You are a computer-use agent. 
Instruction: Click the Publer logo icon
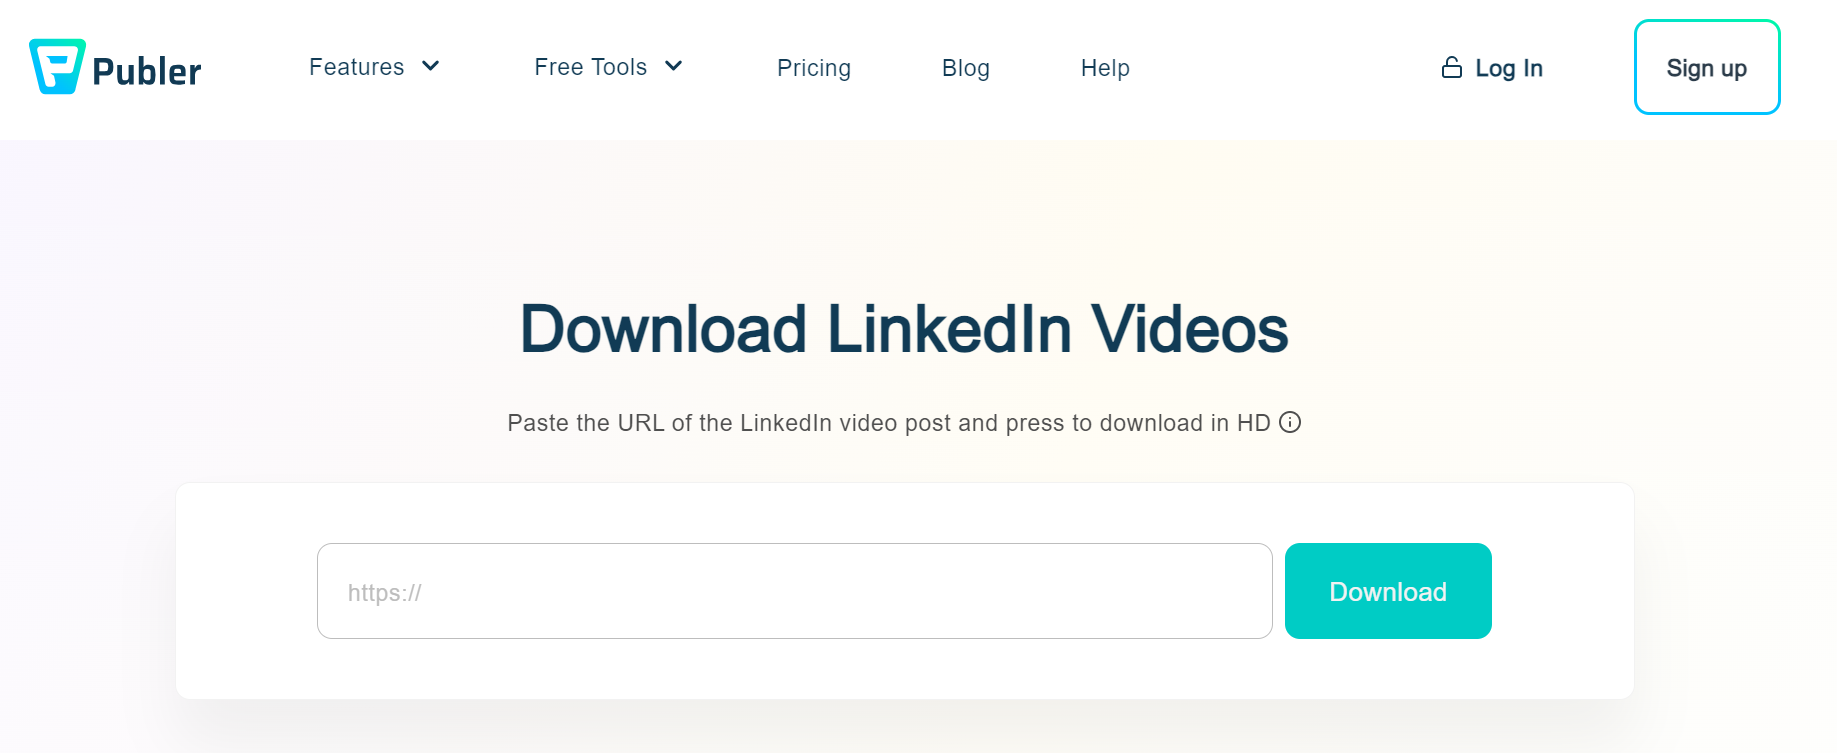coord(57,67)
